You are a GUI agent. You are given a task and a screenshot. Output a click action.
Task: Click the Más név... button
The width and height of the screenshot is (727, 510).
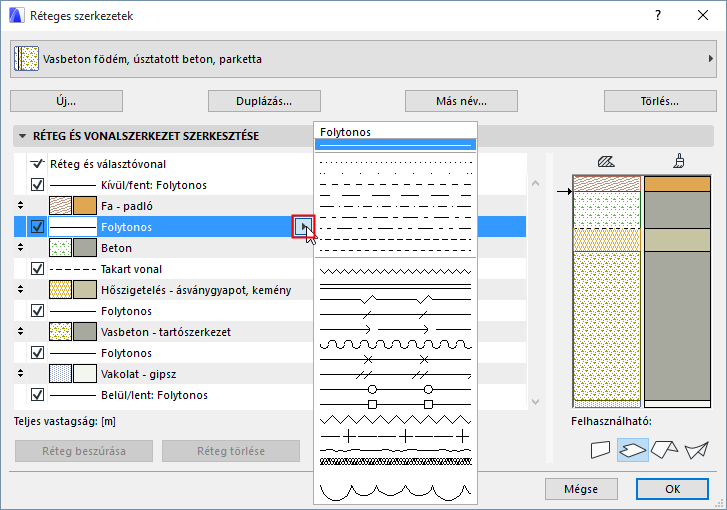point(461,101)
